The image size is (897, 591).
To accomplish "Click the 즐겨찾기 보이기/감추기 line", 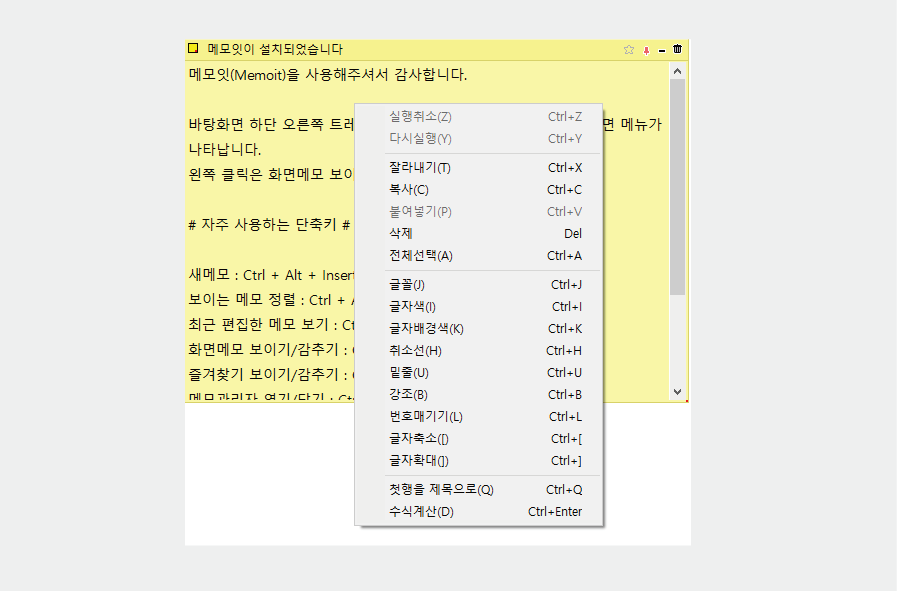I will (x=271, y=374).
